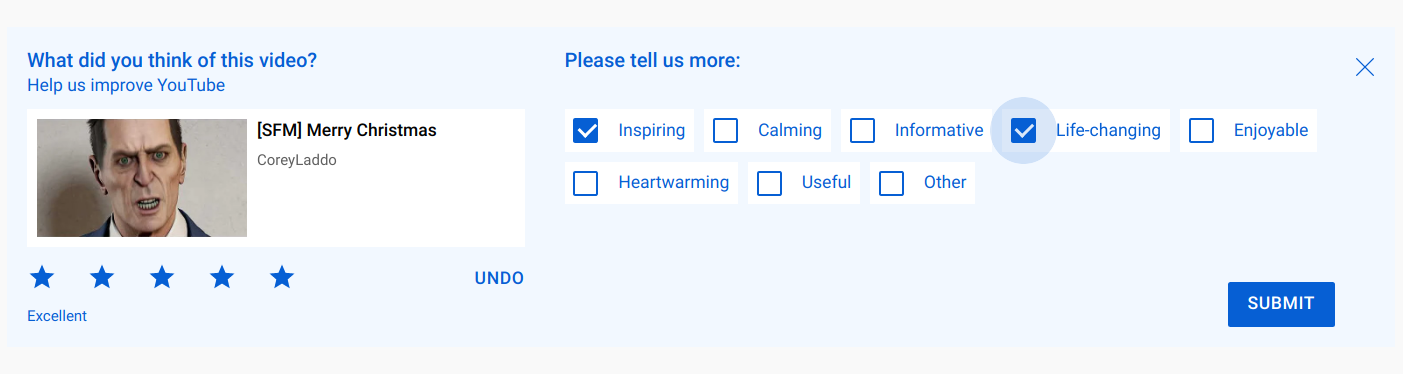
Task: Click the Help us improve YouTube text
Action: [x=126, y=85]
